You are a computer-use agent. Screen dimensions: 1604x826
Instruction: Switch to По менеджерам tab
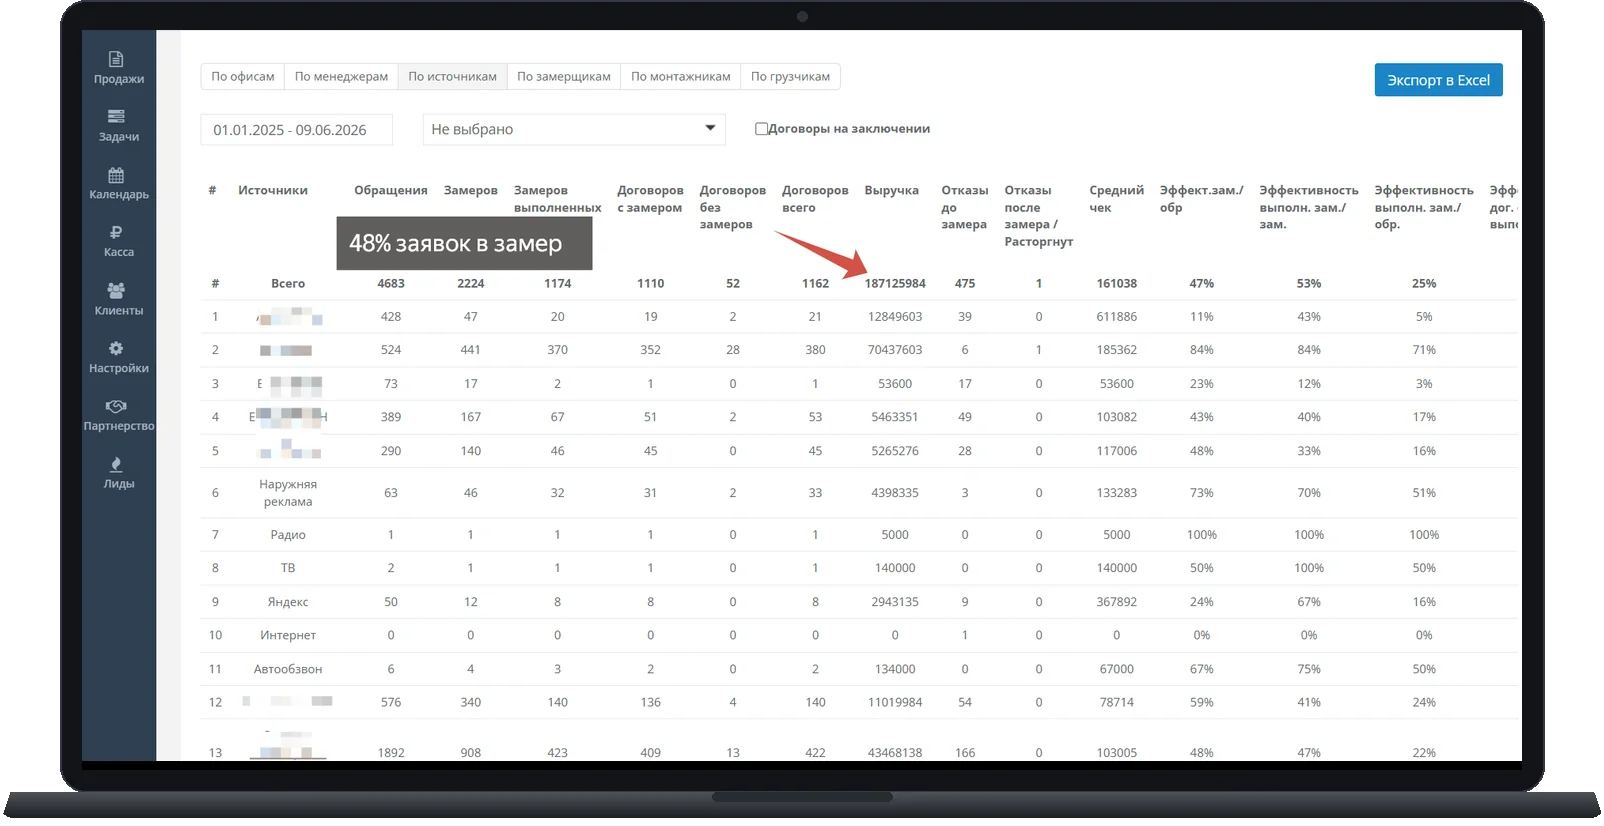341,77
